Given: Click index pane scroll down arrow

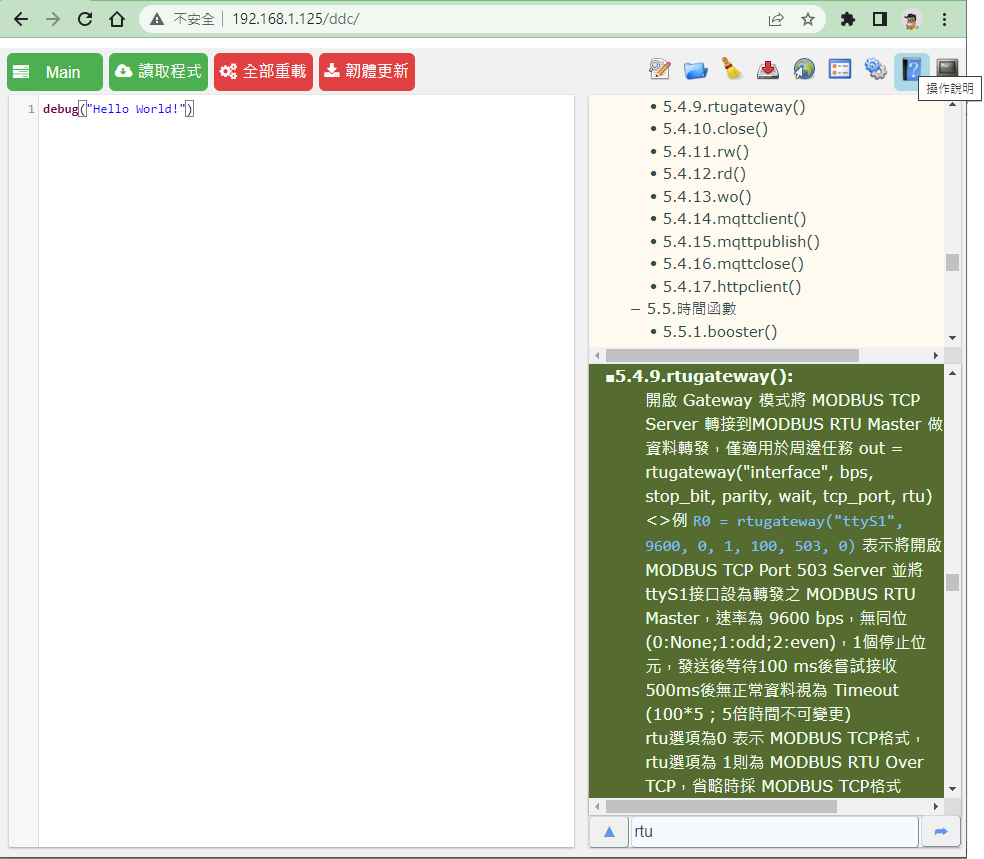Looking at the screenshot, I should point(953,338).
